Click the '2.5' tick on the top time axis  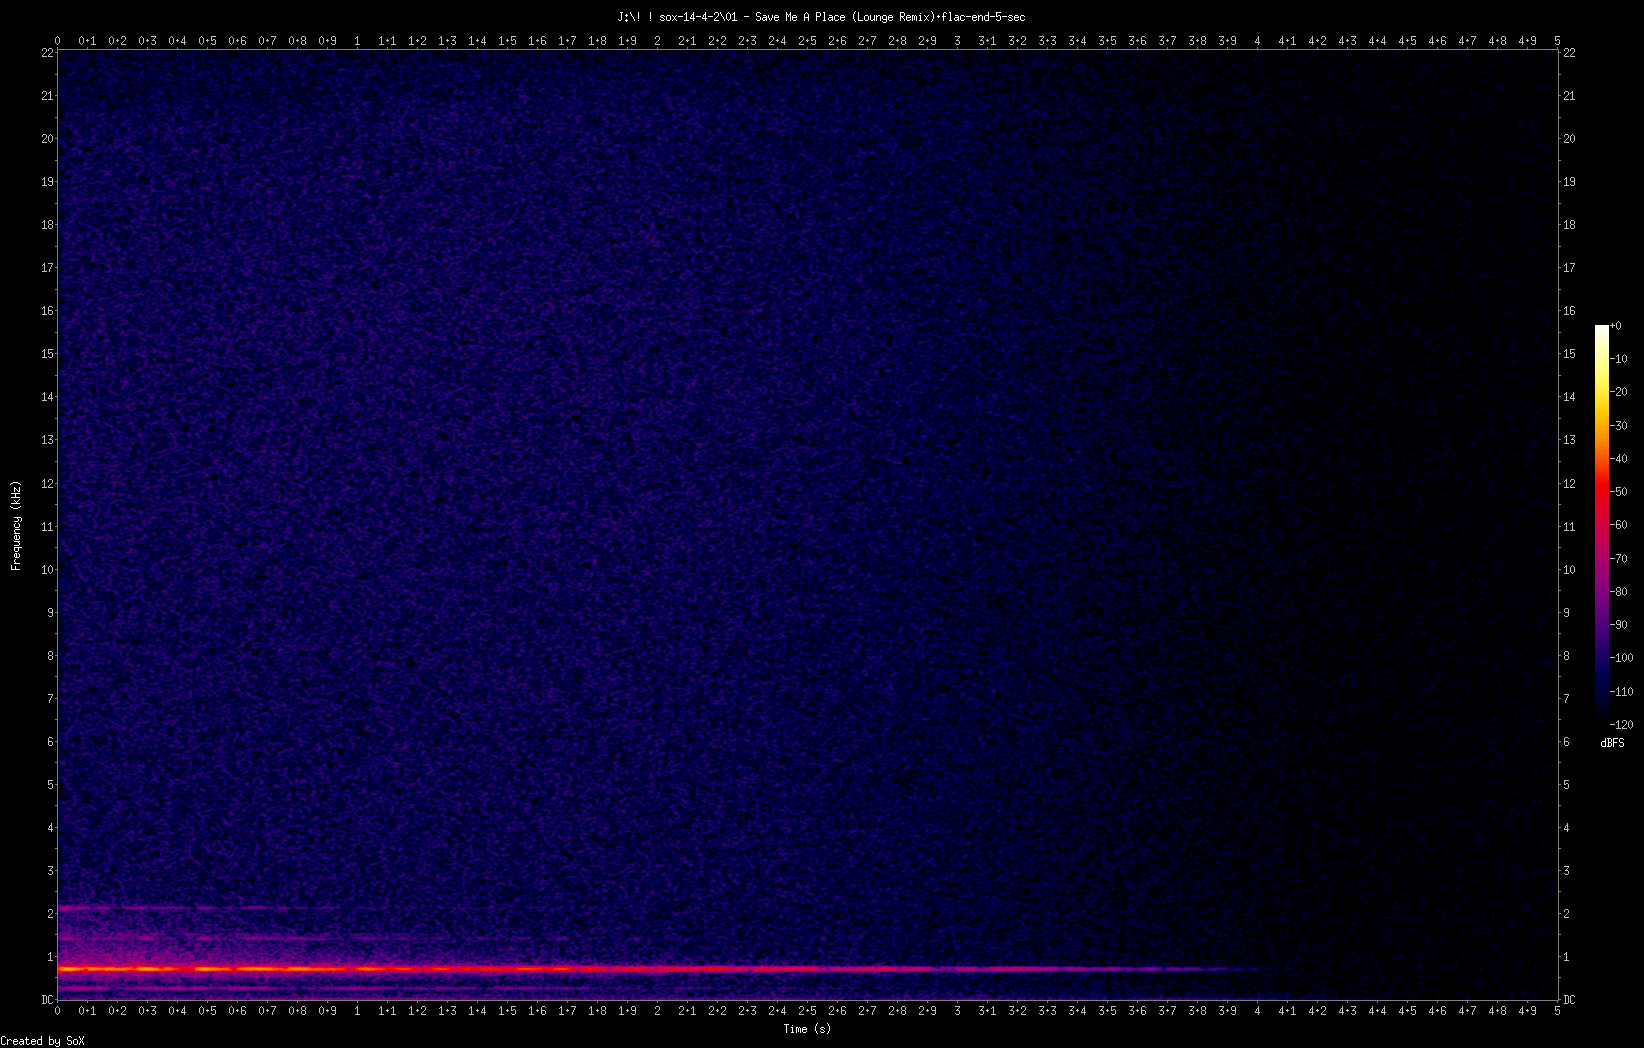pyautogui.click(x=808, y=41)
